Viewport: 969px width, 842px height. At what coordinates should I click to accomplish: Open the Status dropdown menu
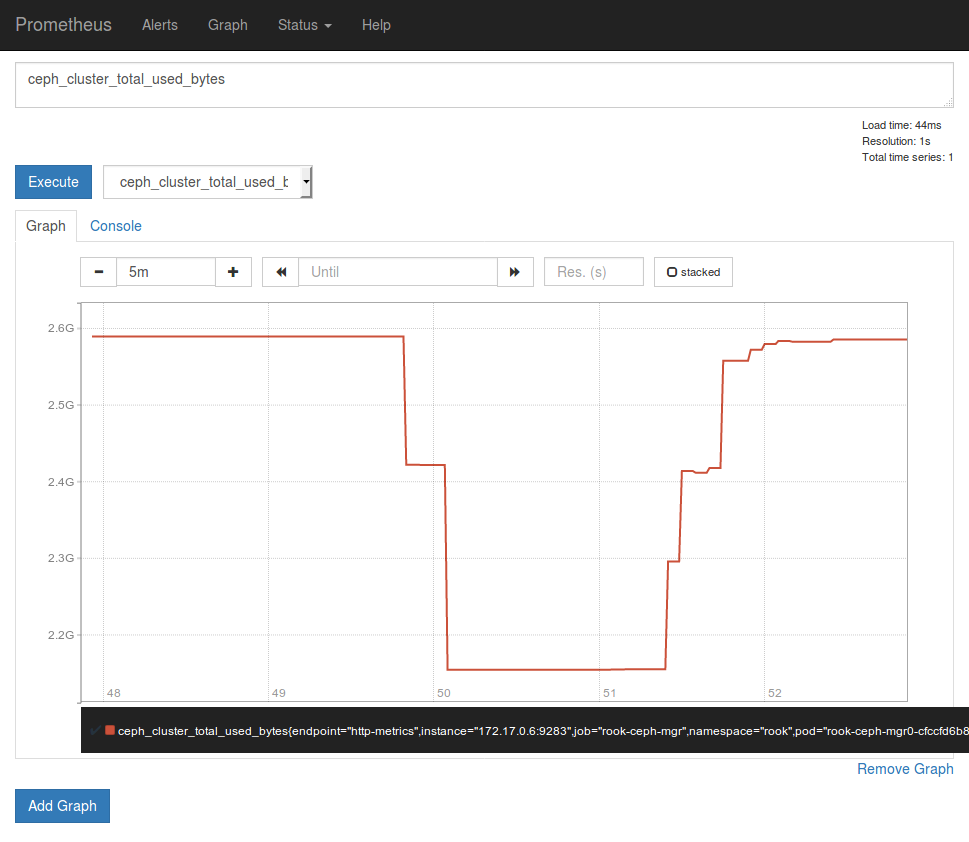pyautogui.click(x=303, y=25)
